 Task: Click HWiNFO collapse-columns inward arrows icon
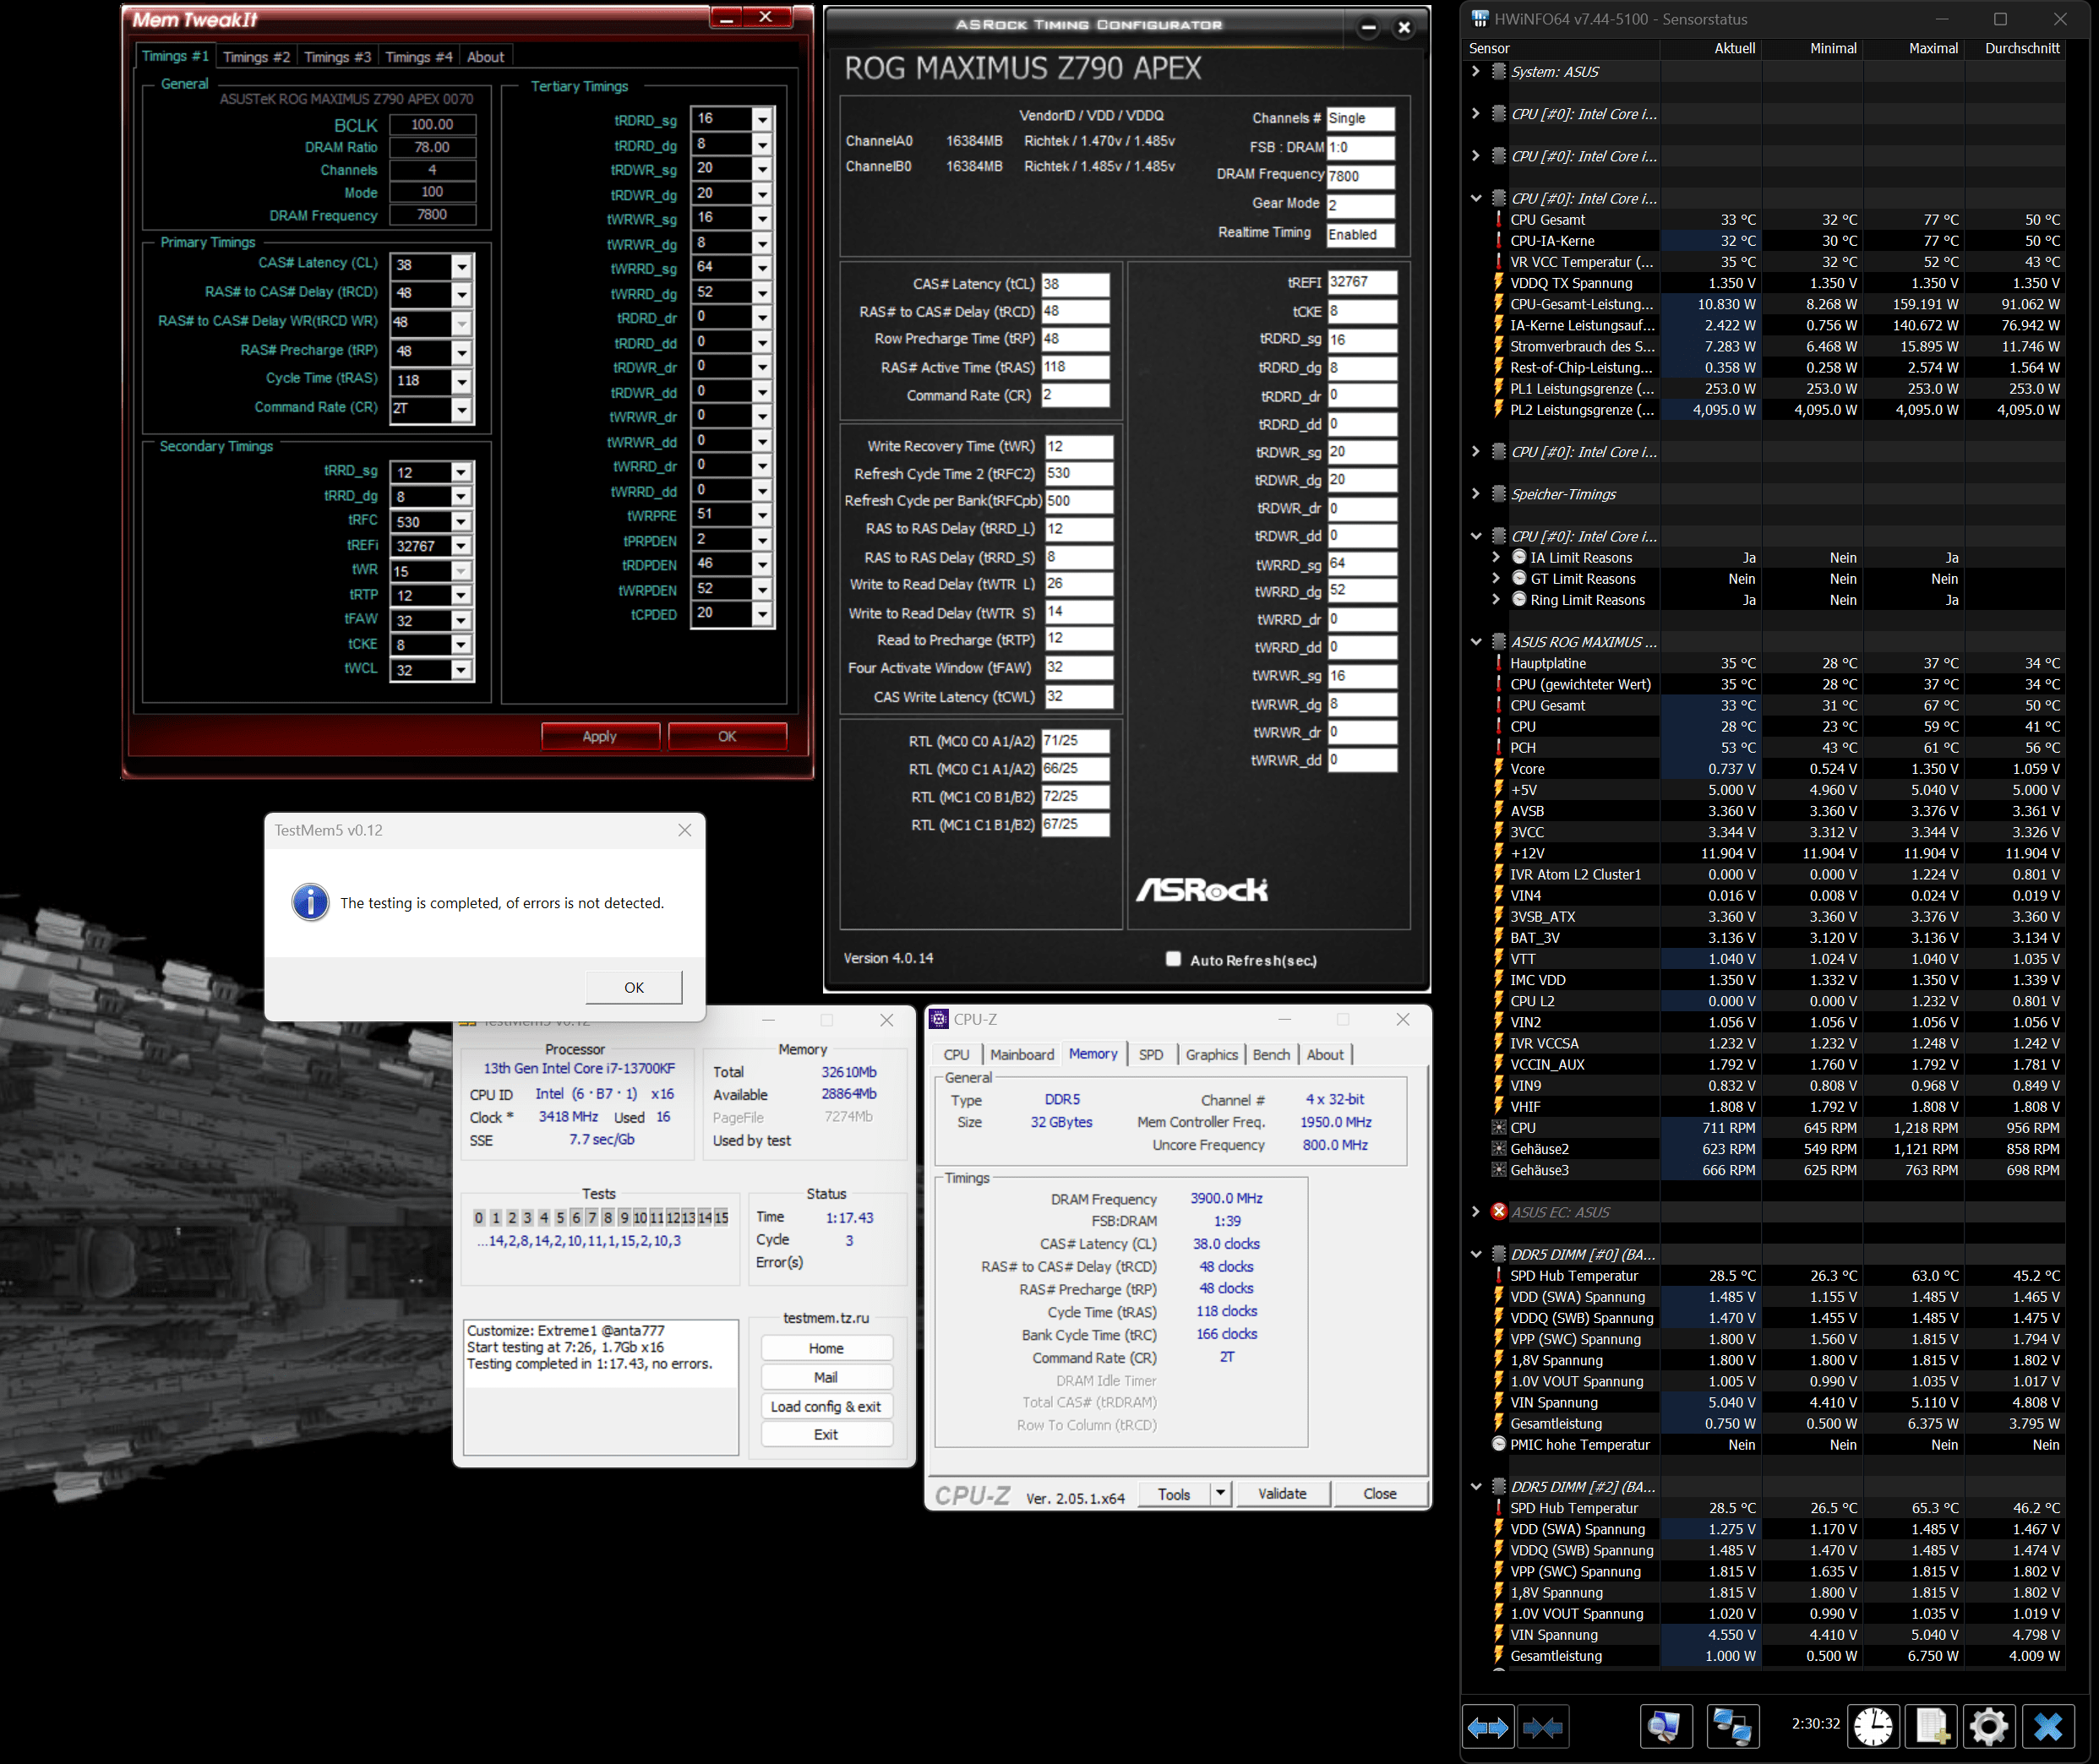[x=1542, y=1727]
